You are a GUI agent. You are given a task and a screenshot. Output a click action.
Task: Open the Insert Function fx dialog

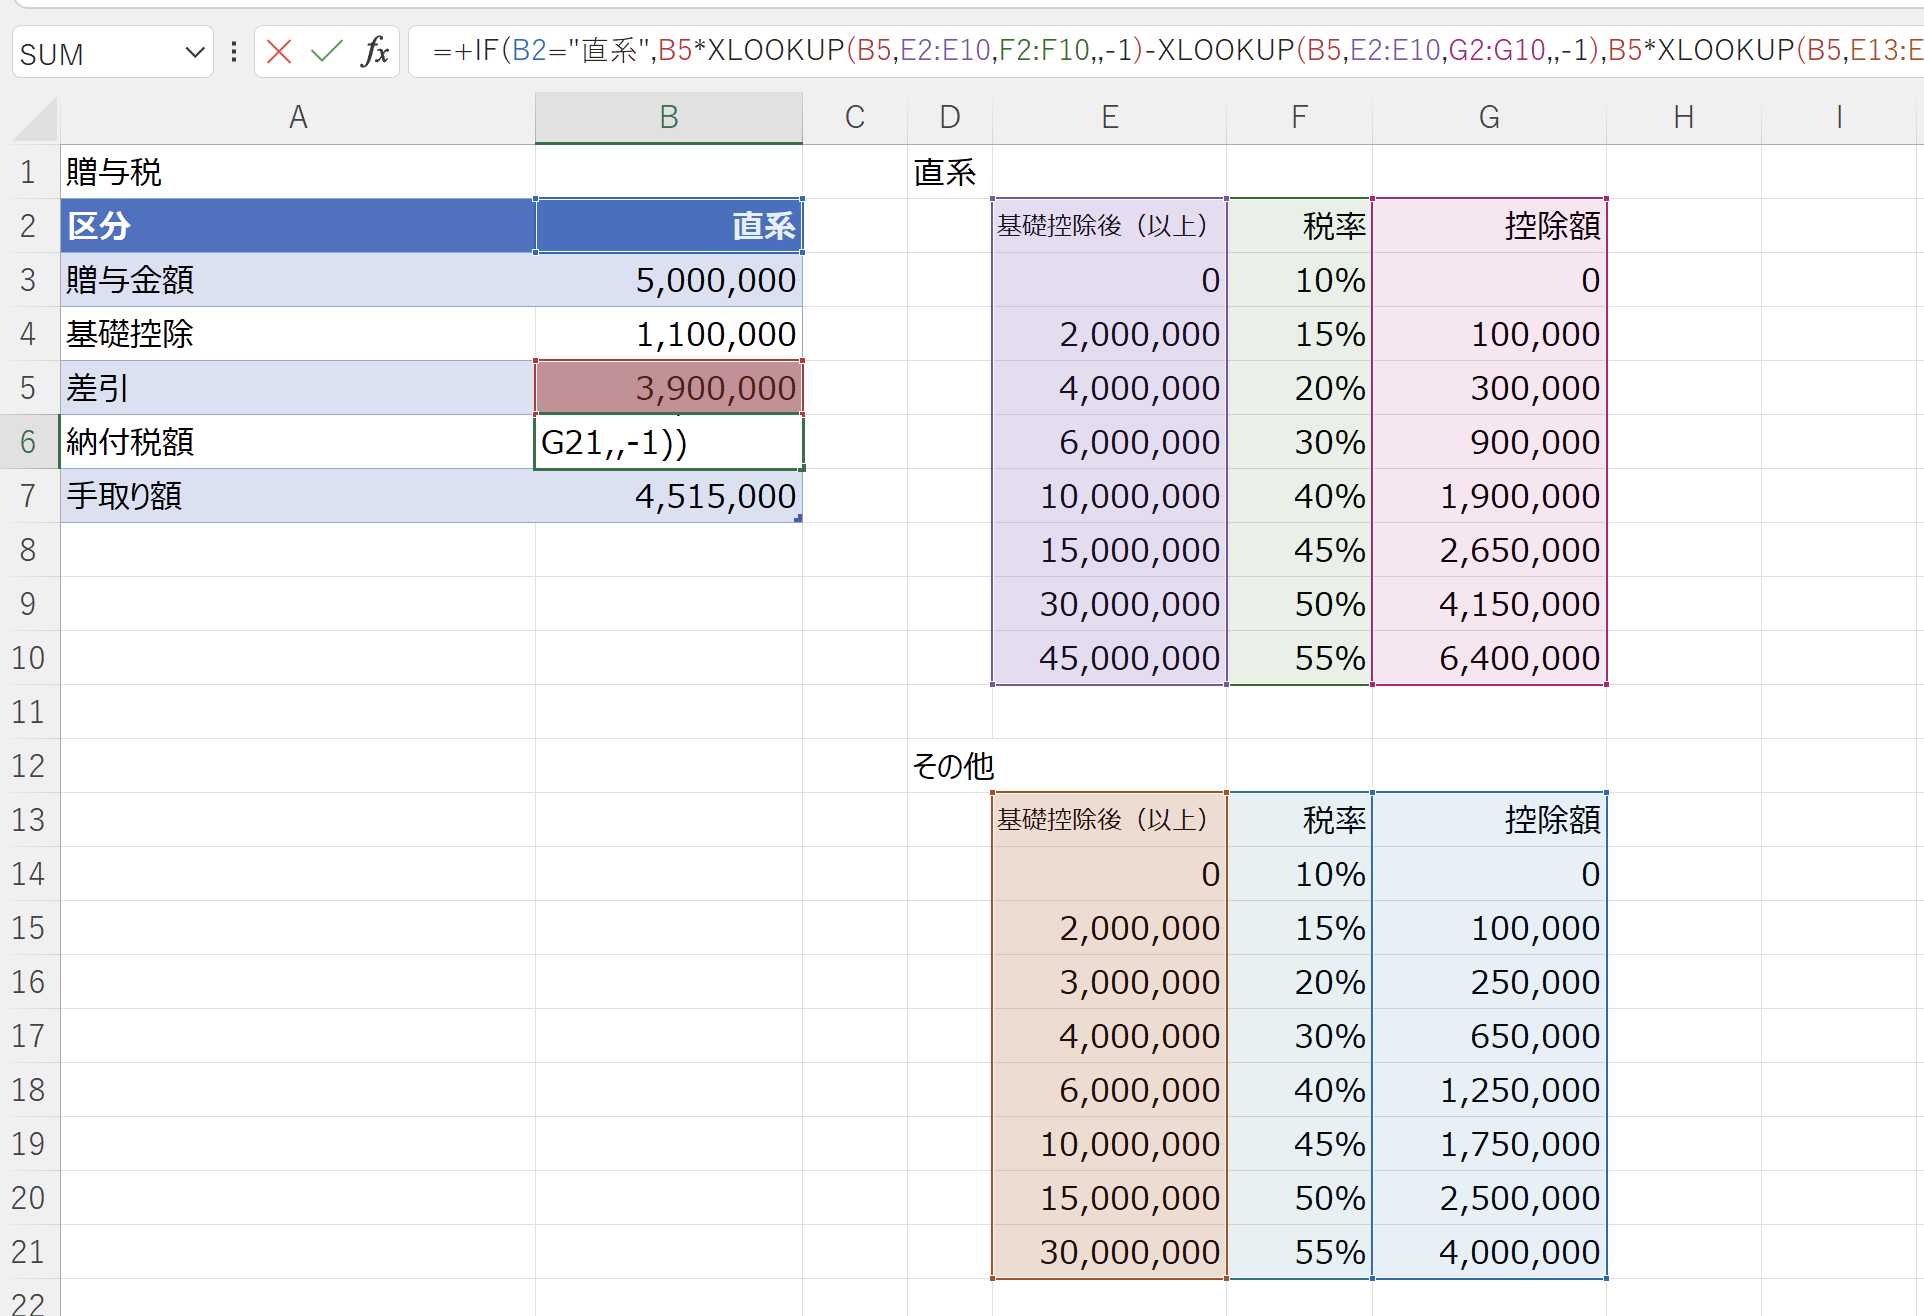click(x=375, y=52)
